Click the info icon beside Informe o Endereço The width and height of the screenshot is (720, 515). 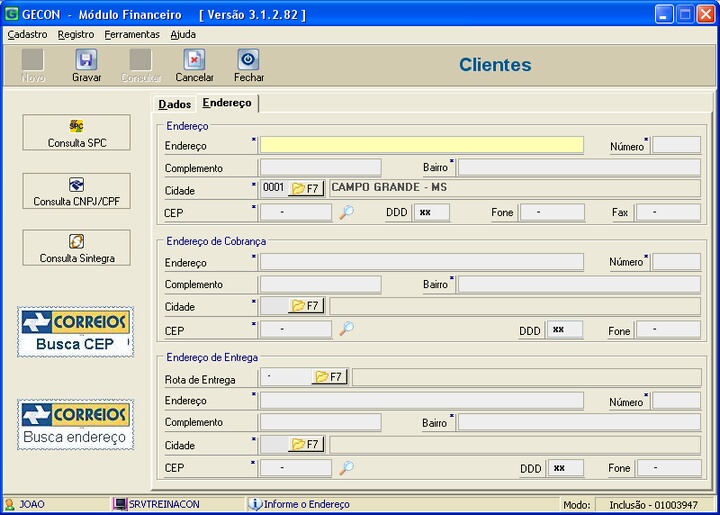255,504
